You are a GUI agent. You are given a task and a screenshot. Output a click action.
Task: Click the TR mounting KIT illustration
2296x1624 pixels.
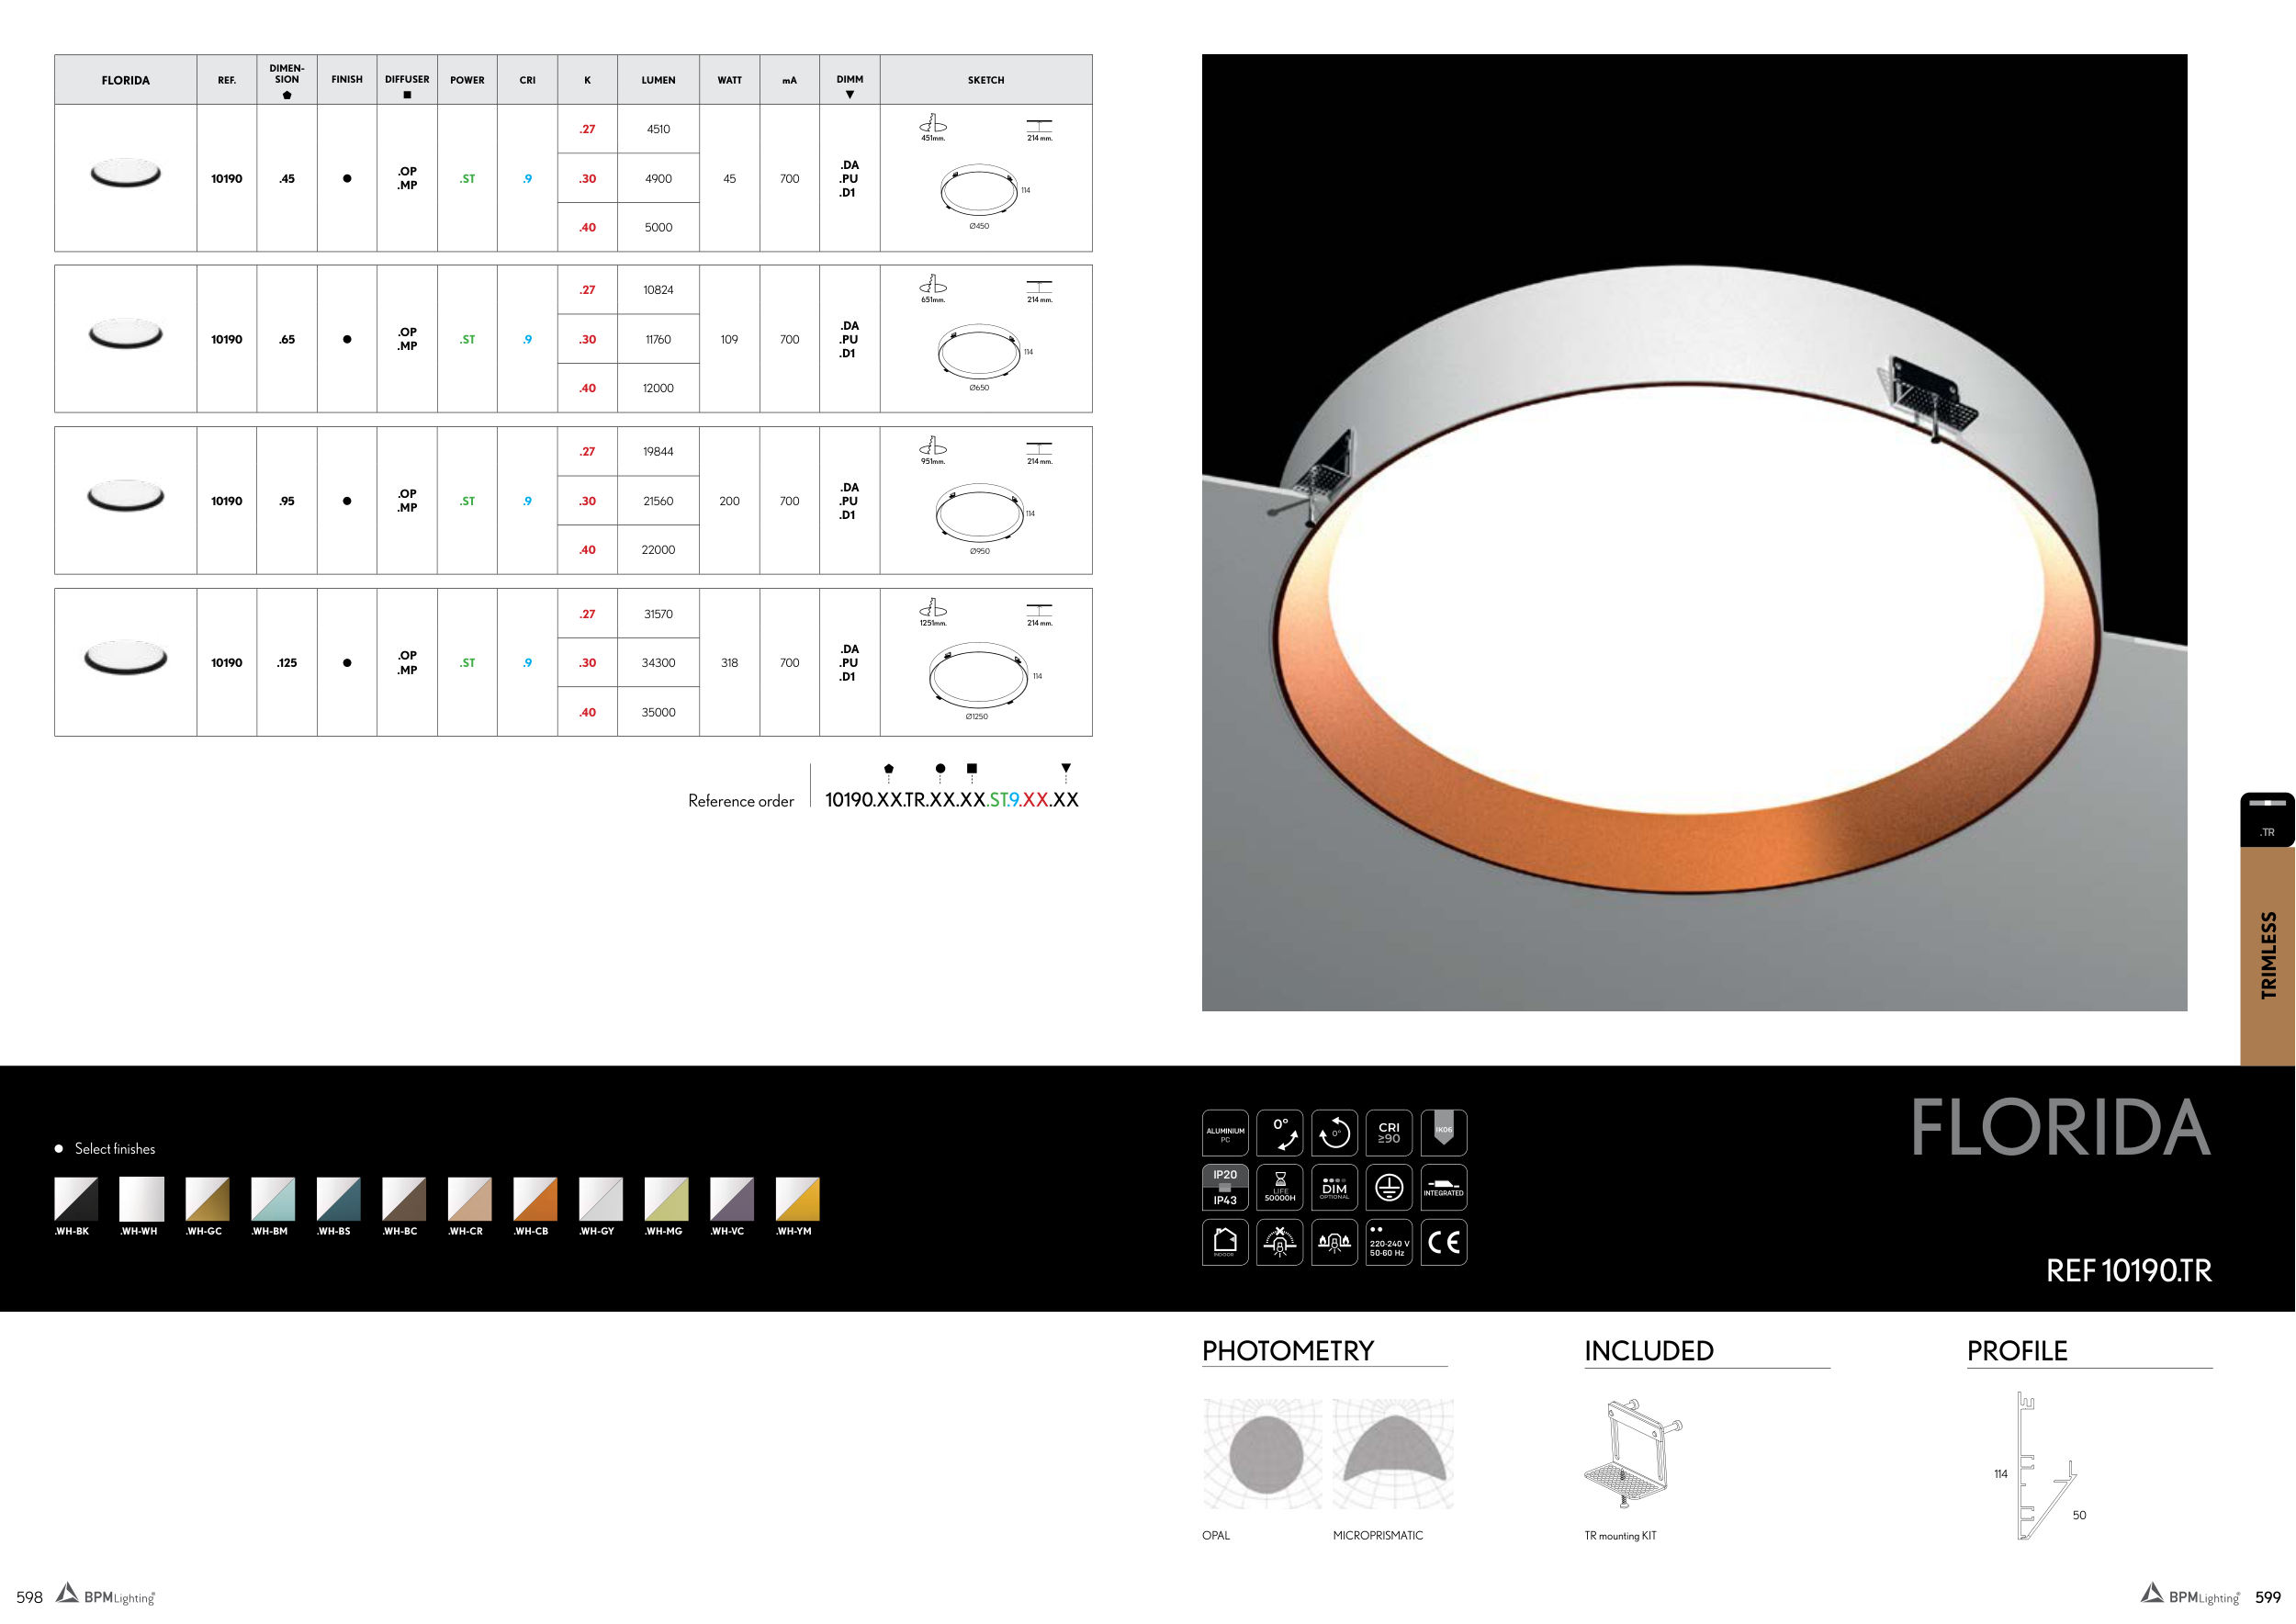click(1632, 1454)
